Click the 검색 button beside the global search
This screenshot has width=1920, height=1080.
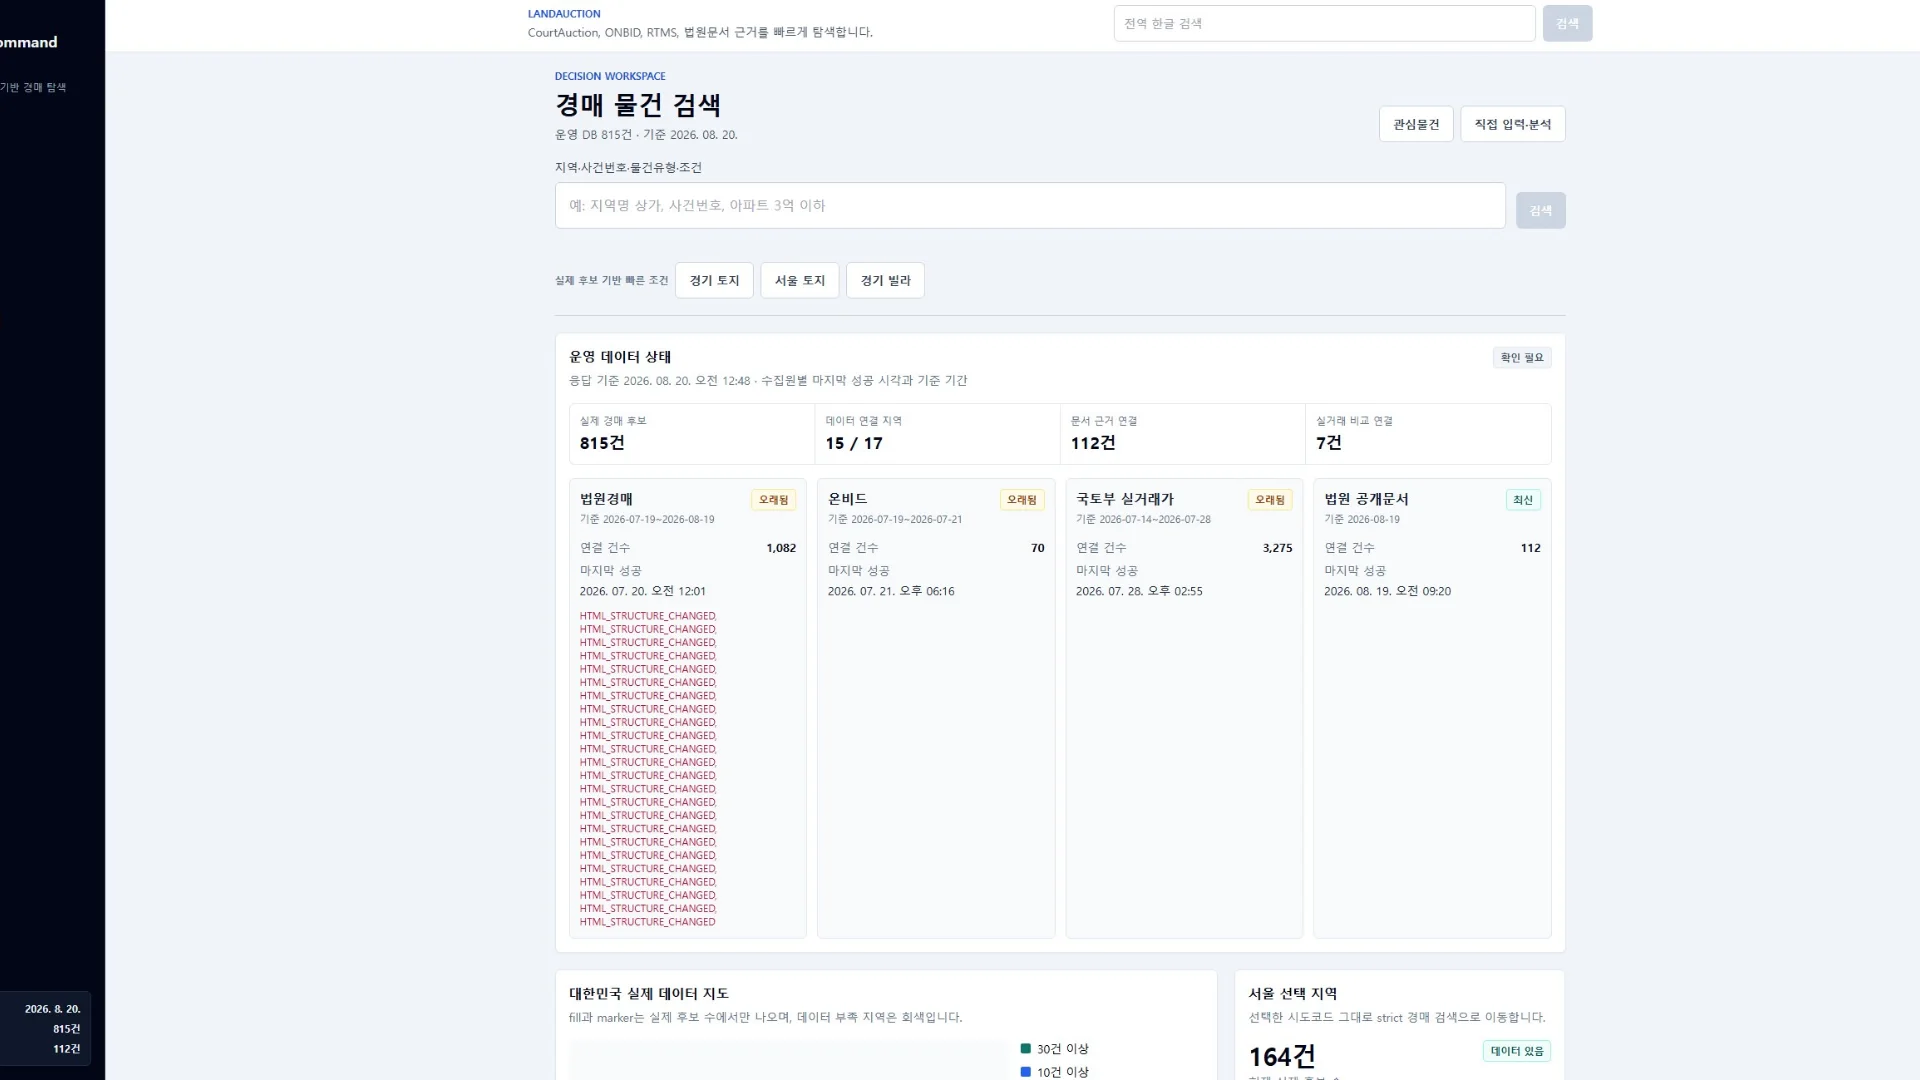point(1567,23)
